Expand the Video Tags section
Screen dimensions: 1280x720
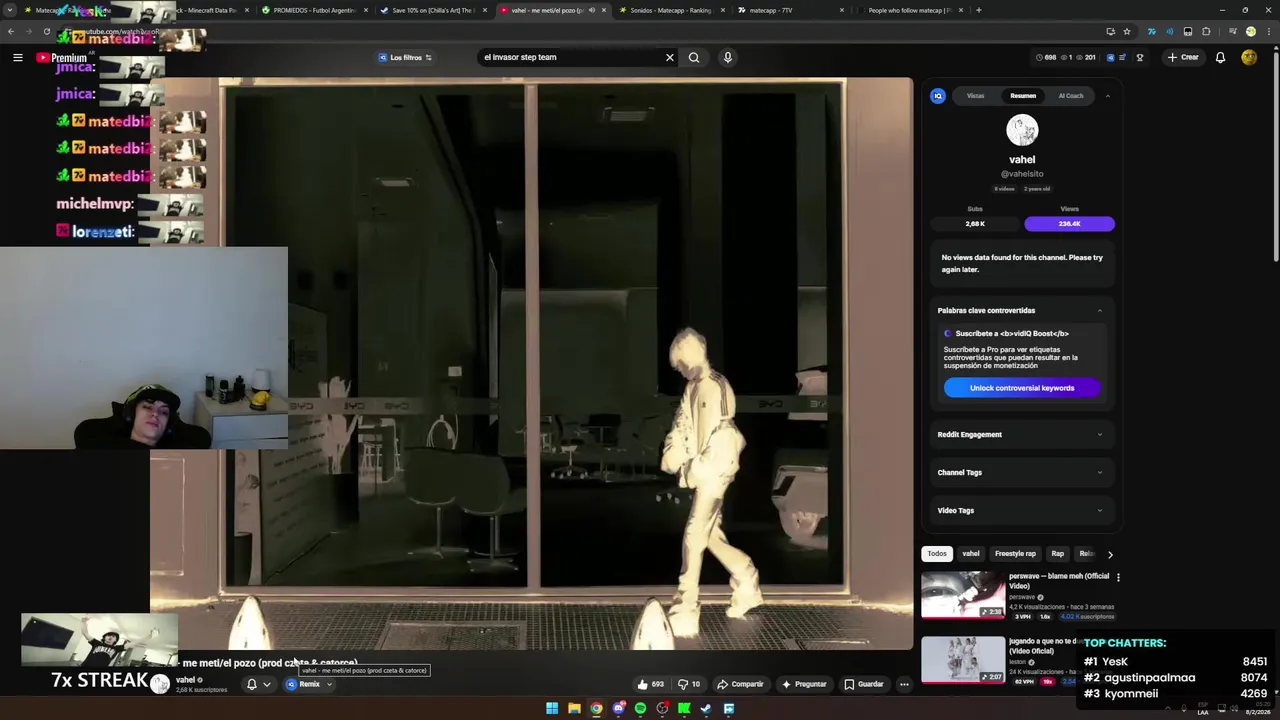tap(1021, 511)
